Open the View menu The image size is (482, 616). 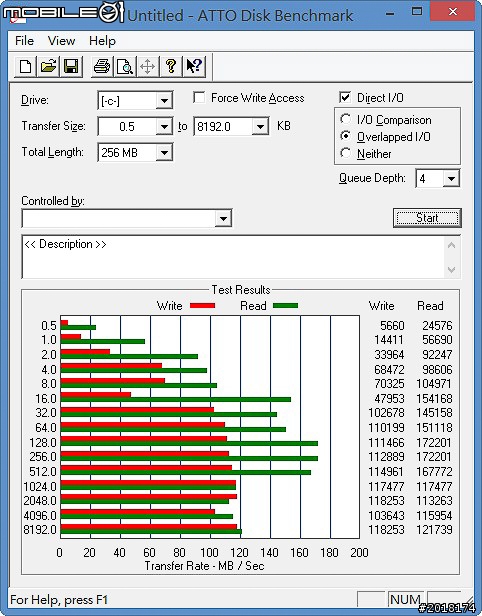[x=61, y=40]
